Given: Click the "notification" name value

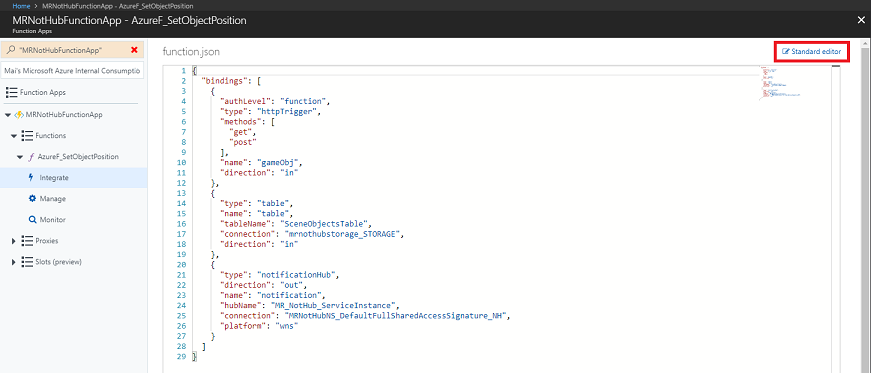Looking at the screenshot, I should coord(289,295).
